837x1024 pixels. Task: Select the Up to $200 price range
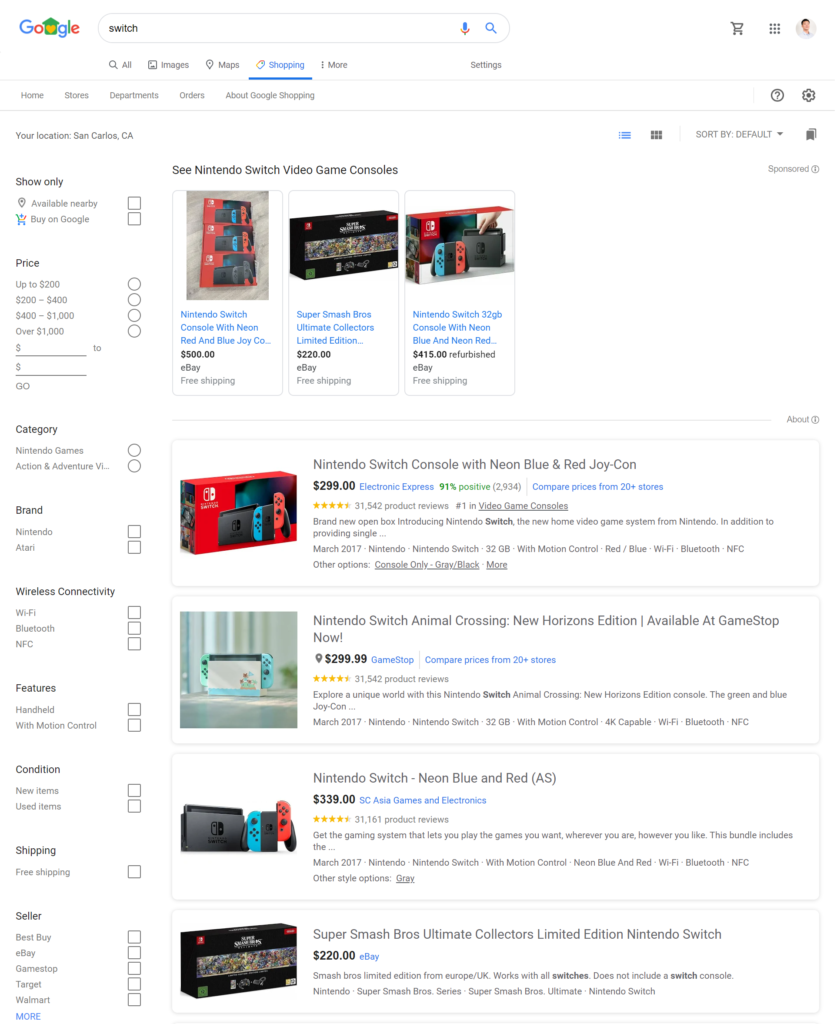point(134,284)
